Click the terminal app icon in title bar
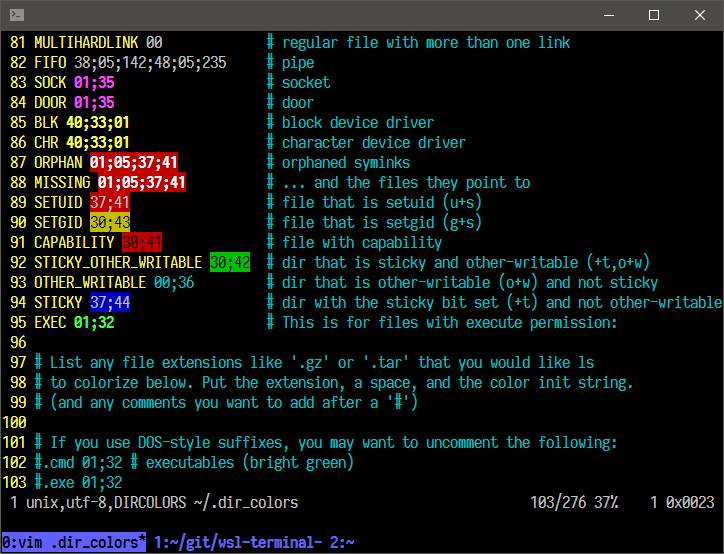 click(17, 15)
